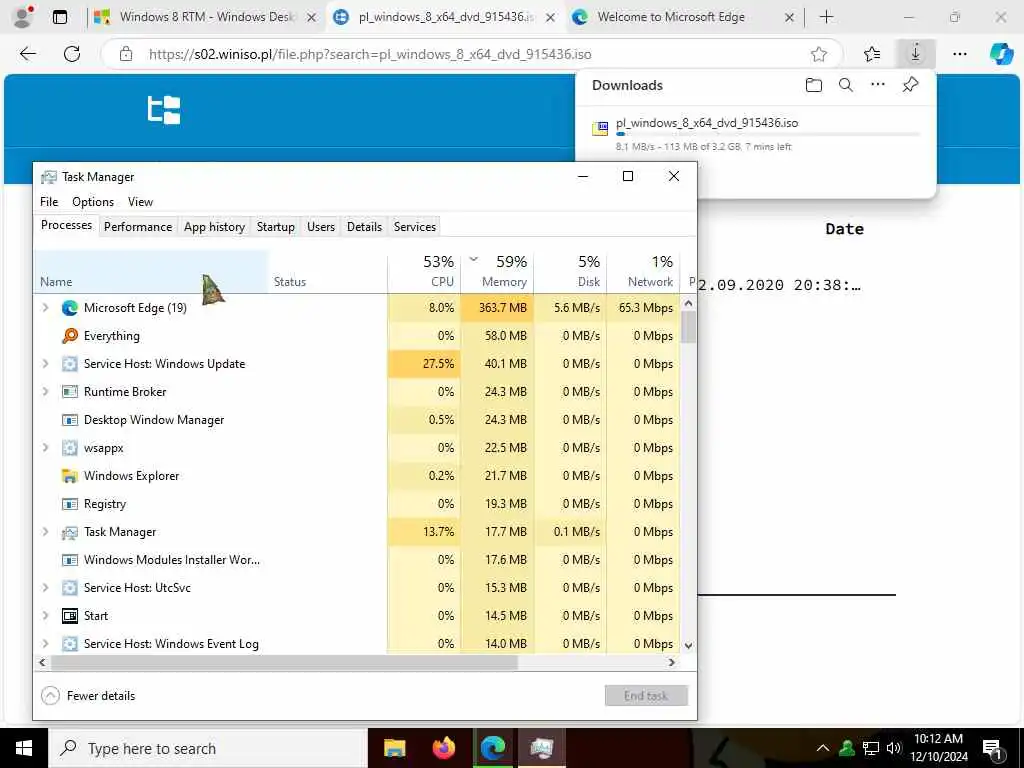Refresh the page with the reload icon
The image size is (1024, 768).
click(x=72, y=54)
